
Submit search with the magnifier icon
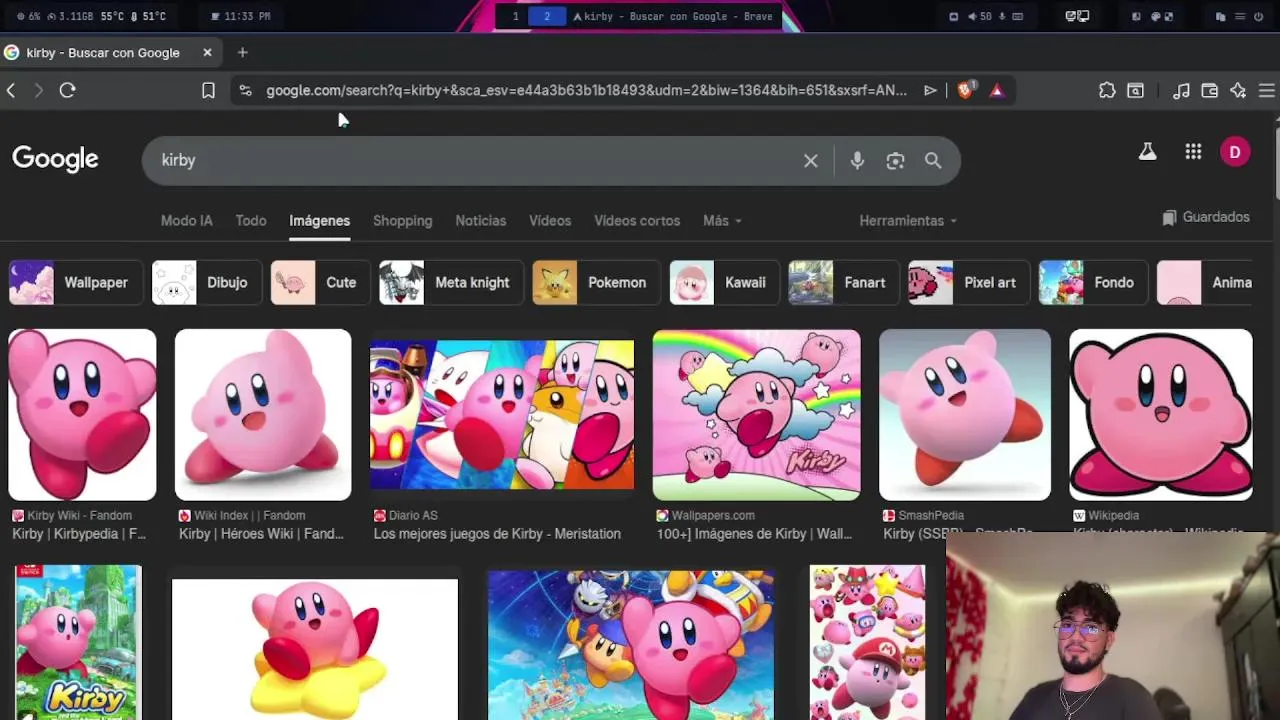point(933,161)
